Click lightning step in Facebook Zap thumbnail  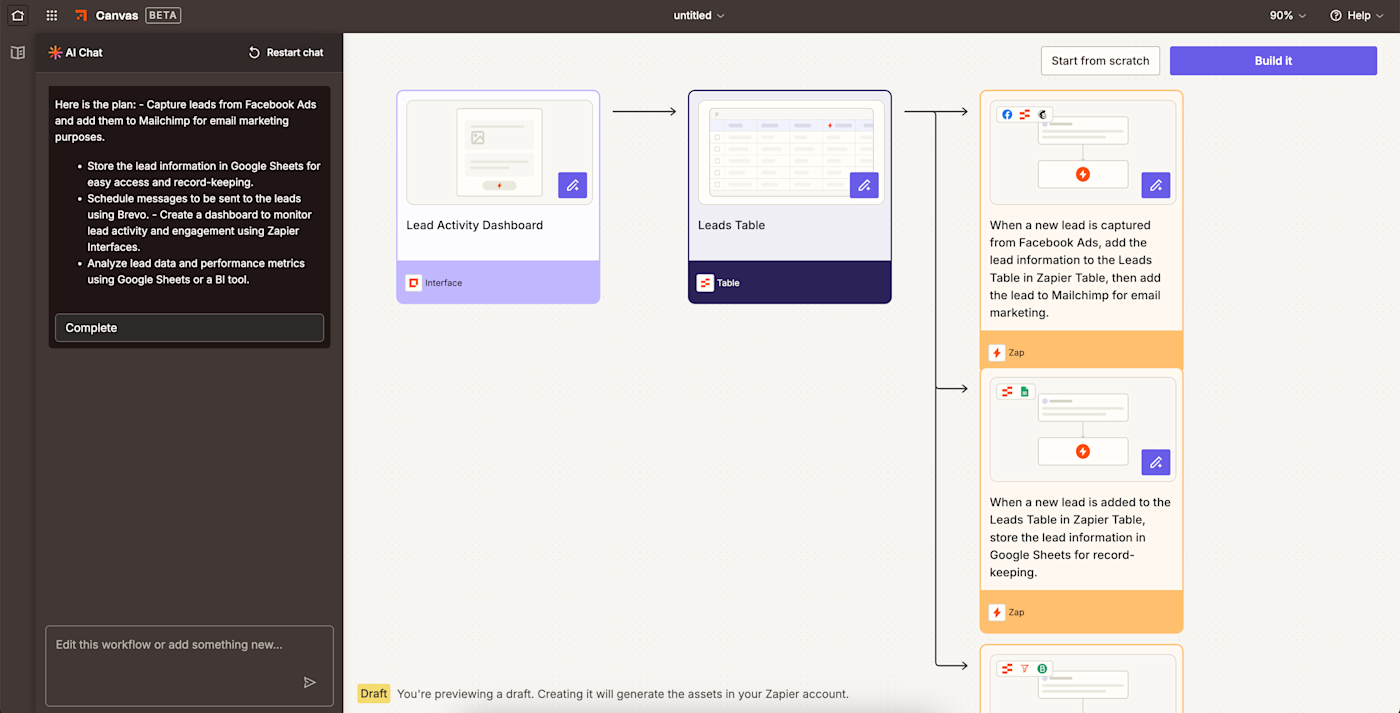(x=1082, y=174)
